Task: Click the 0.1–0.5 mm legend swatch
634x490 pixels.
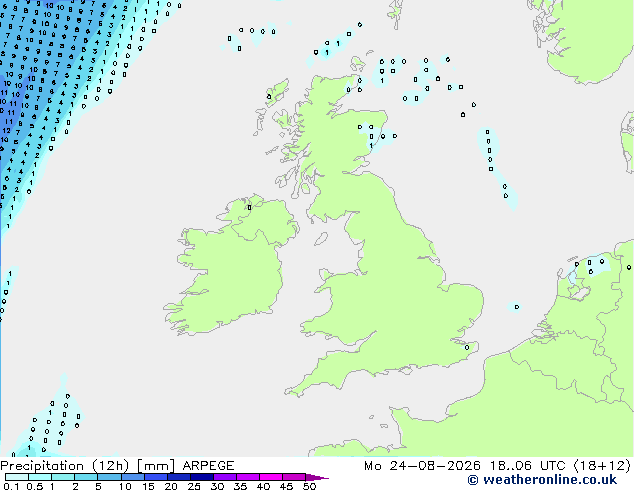Action: coord(17,477)
